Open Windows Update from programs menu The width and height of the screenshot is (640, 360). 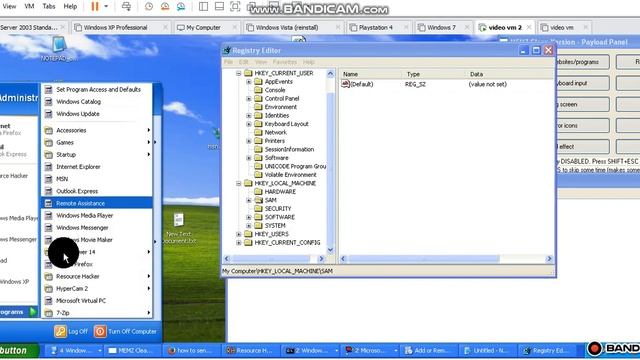click(x=97, y=114)
